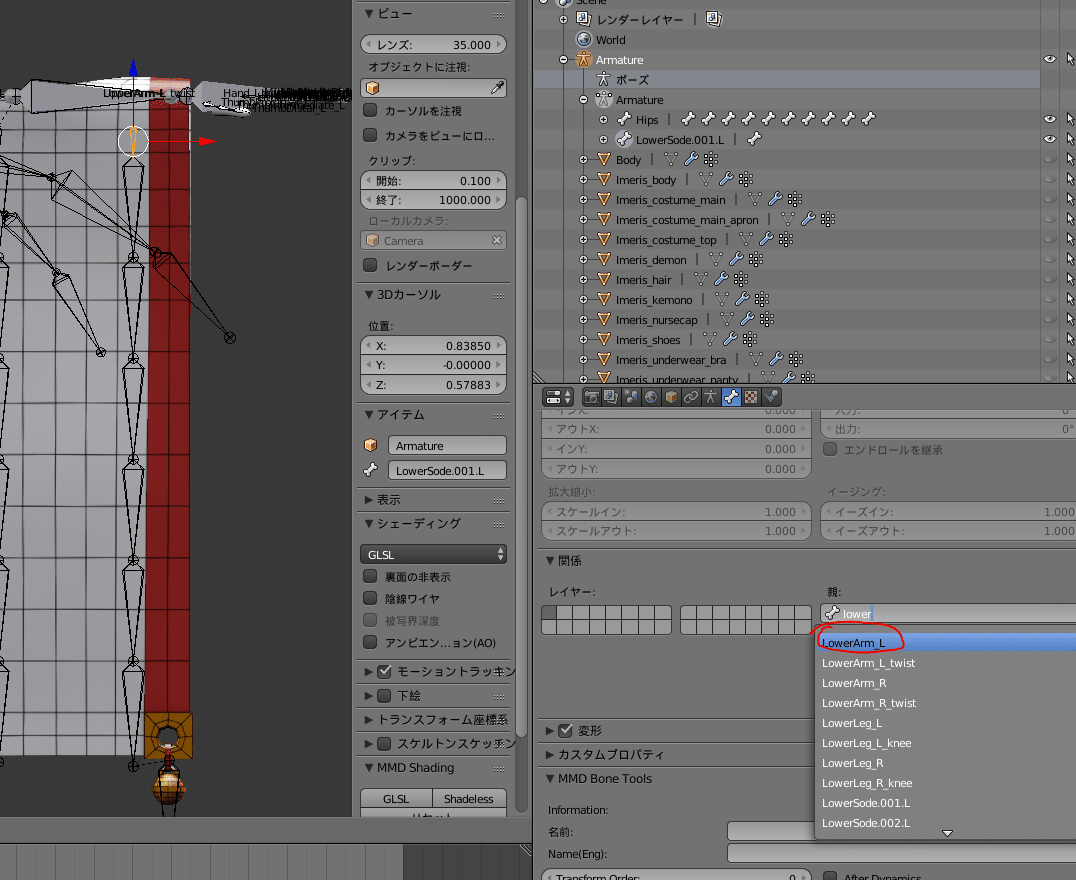1076x880 pixels.
Task: Open the Texture properties tab (checker icon)
Action: click(x=751, y=397)
